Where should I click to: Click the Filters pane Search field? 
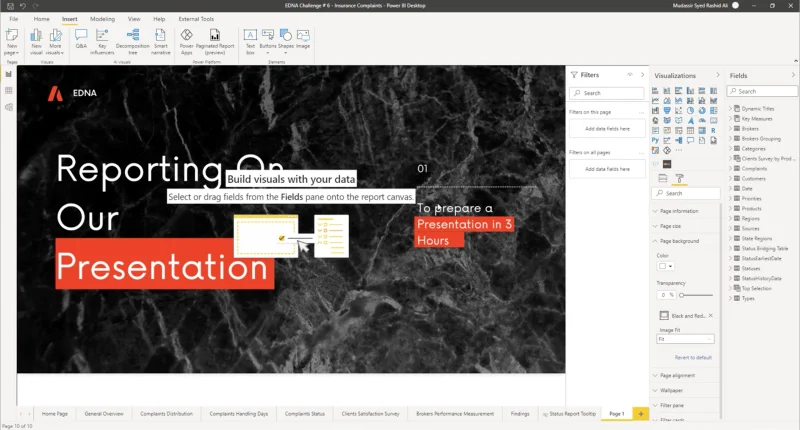607,93
